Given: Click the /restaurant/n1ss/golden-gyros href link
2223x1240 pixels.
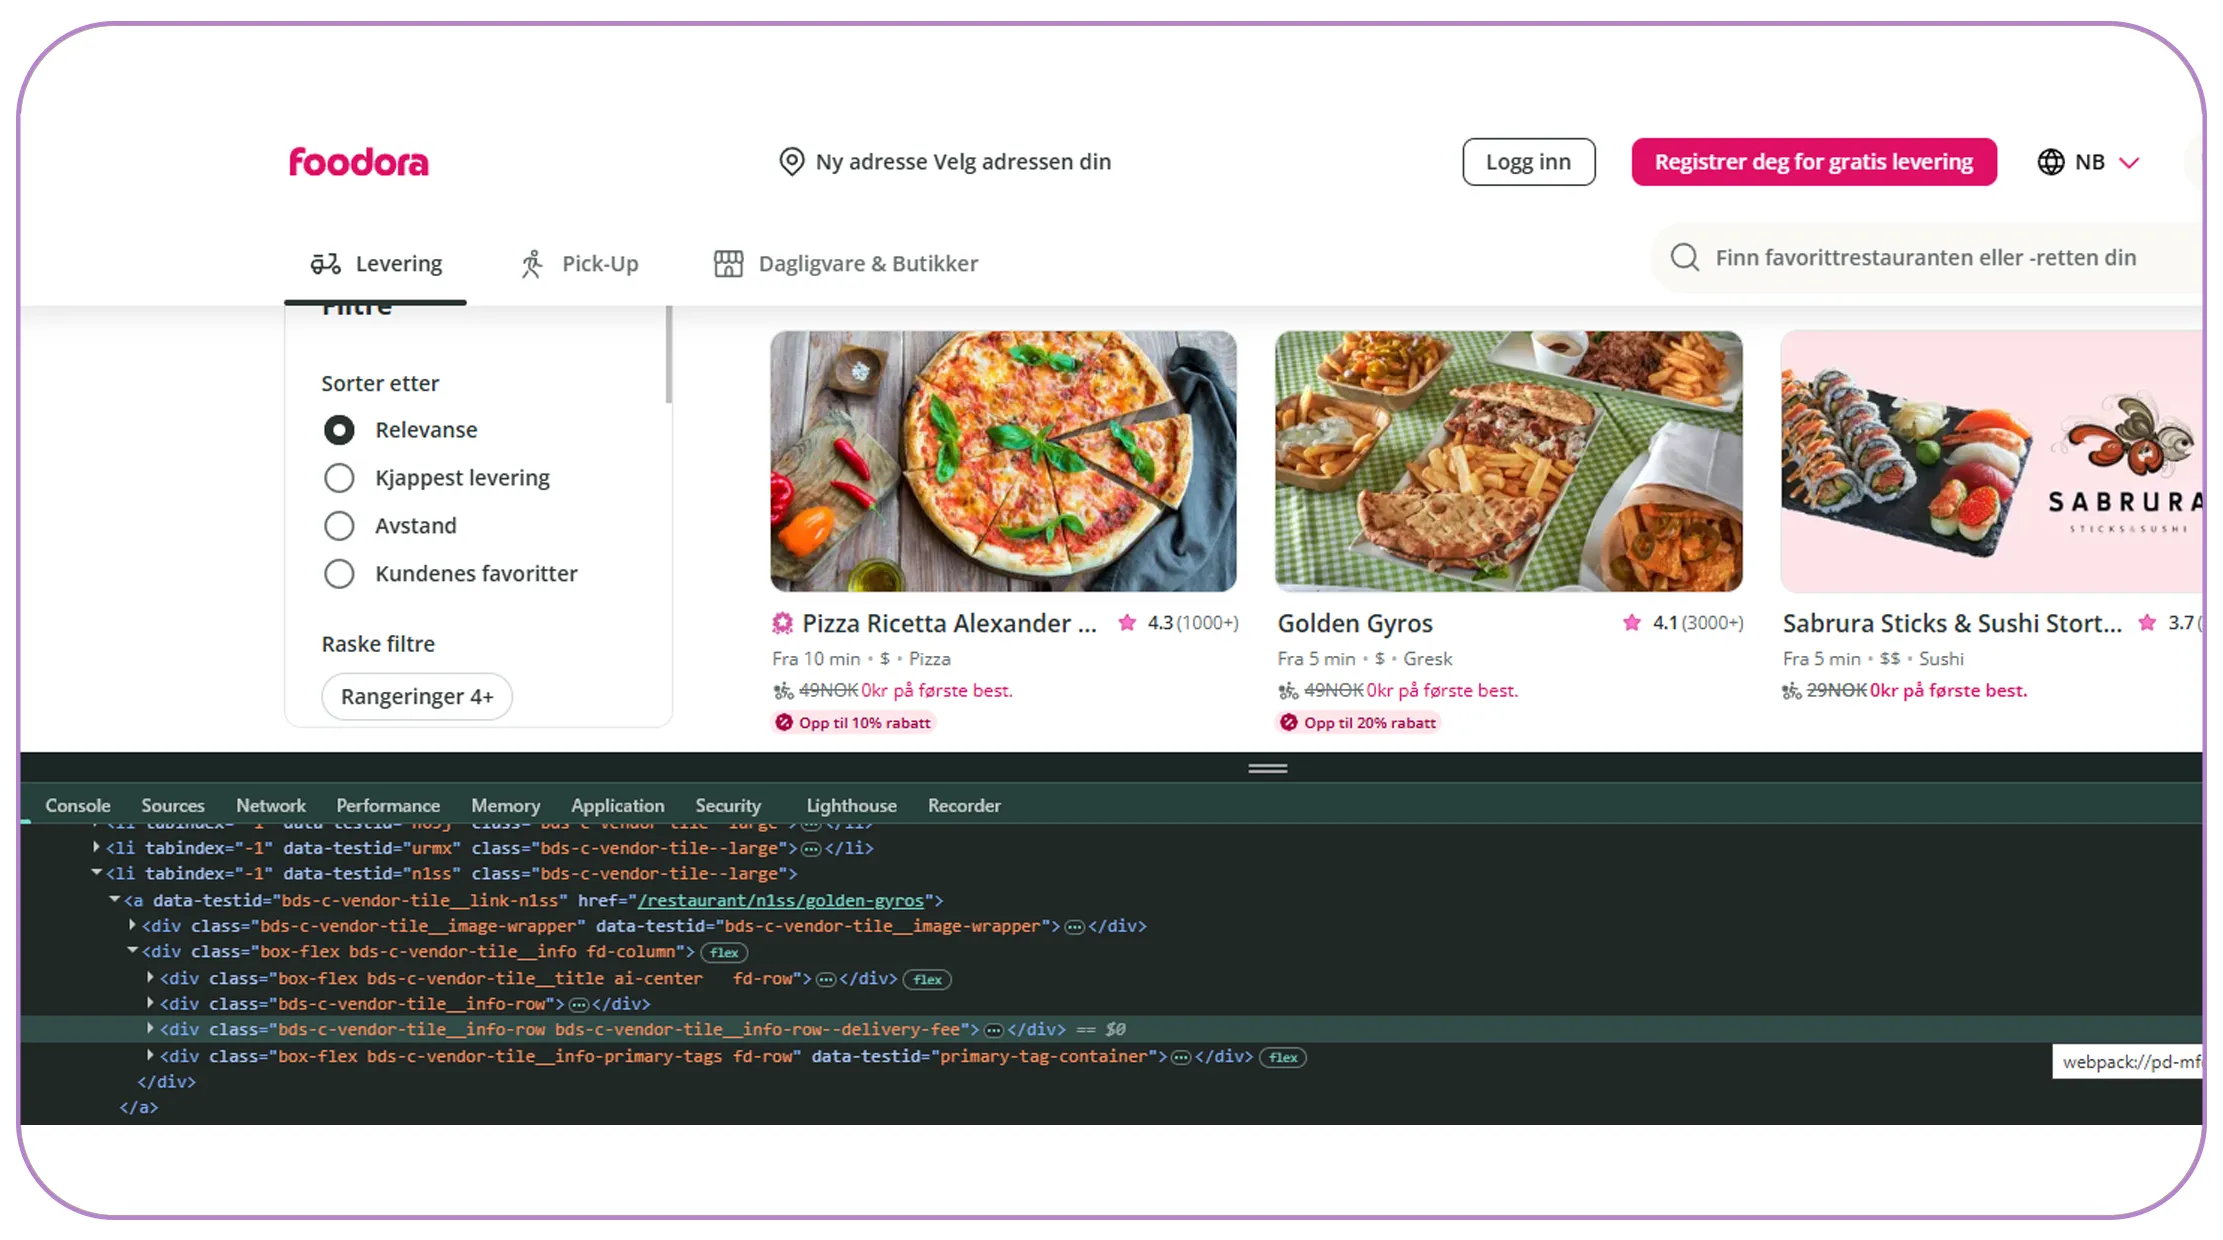Looking at the screenshot, I should click(780, 901).
